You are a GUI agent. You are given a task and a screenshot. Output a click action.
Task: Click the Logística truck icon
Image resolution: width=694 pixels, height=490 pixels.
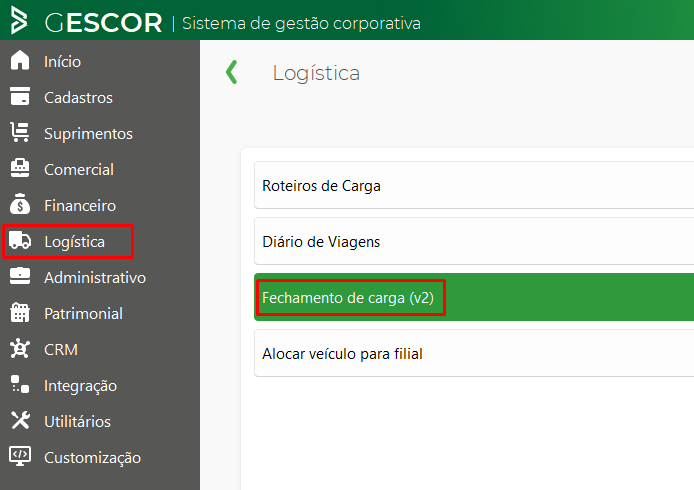[20, 240]
